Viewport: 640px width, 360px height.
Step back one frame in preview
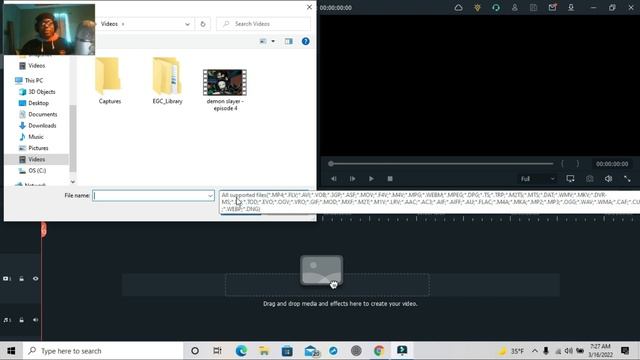pyautogui.click(x=334, y=179)
